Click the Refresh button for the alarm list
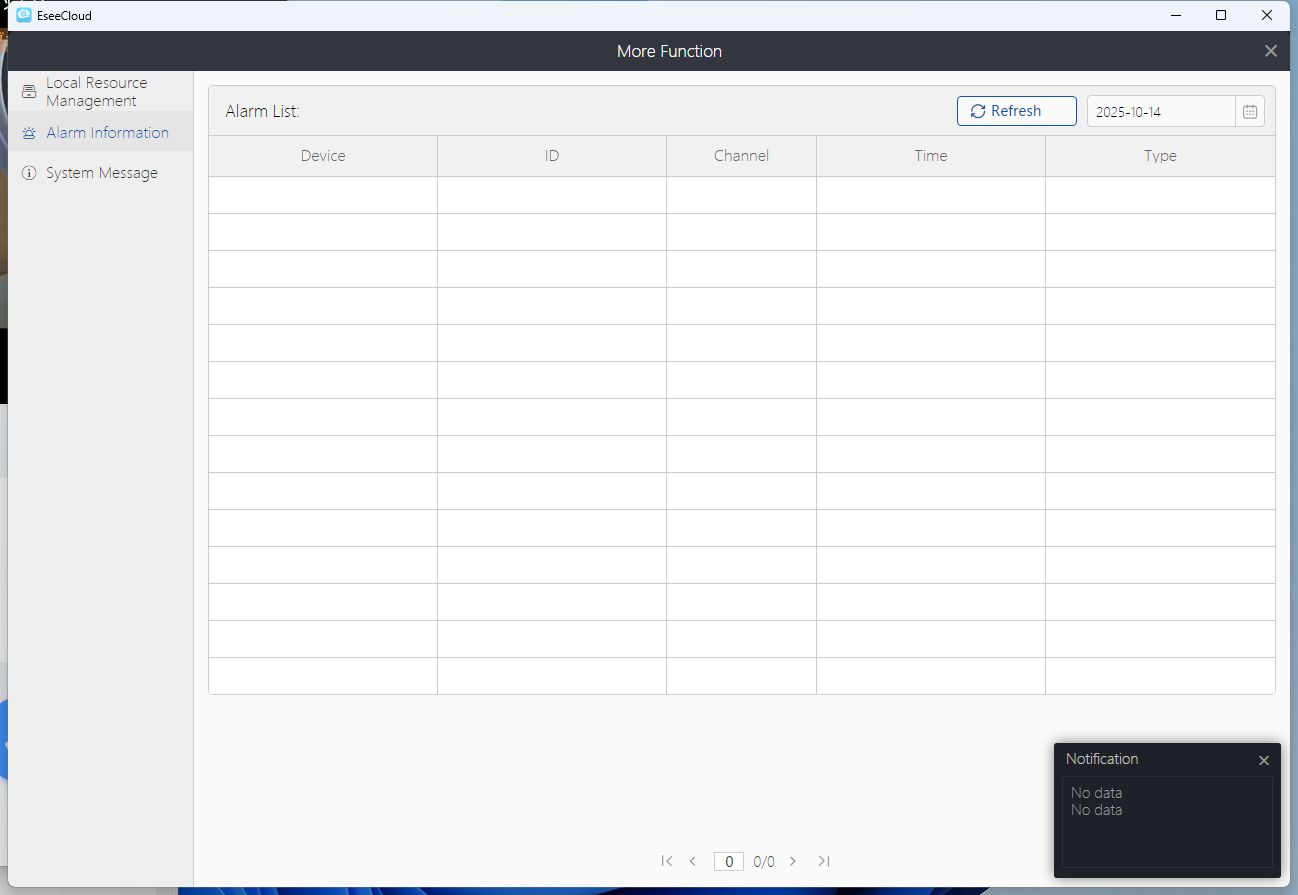 pos(1016,111)
